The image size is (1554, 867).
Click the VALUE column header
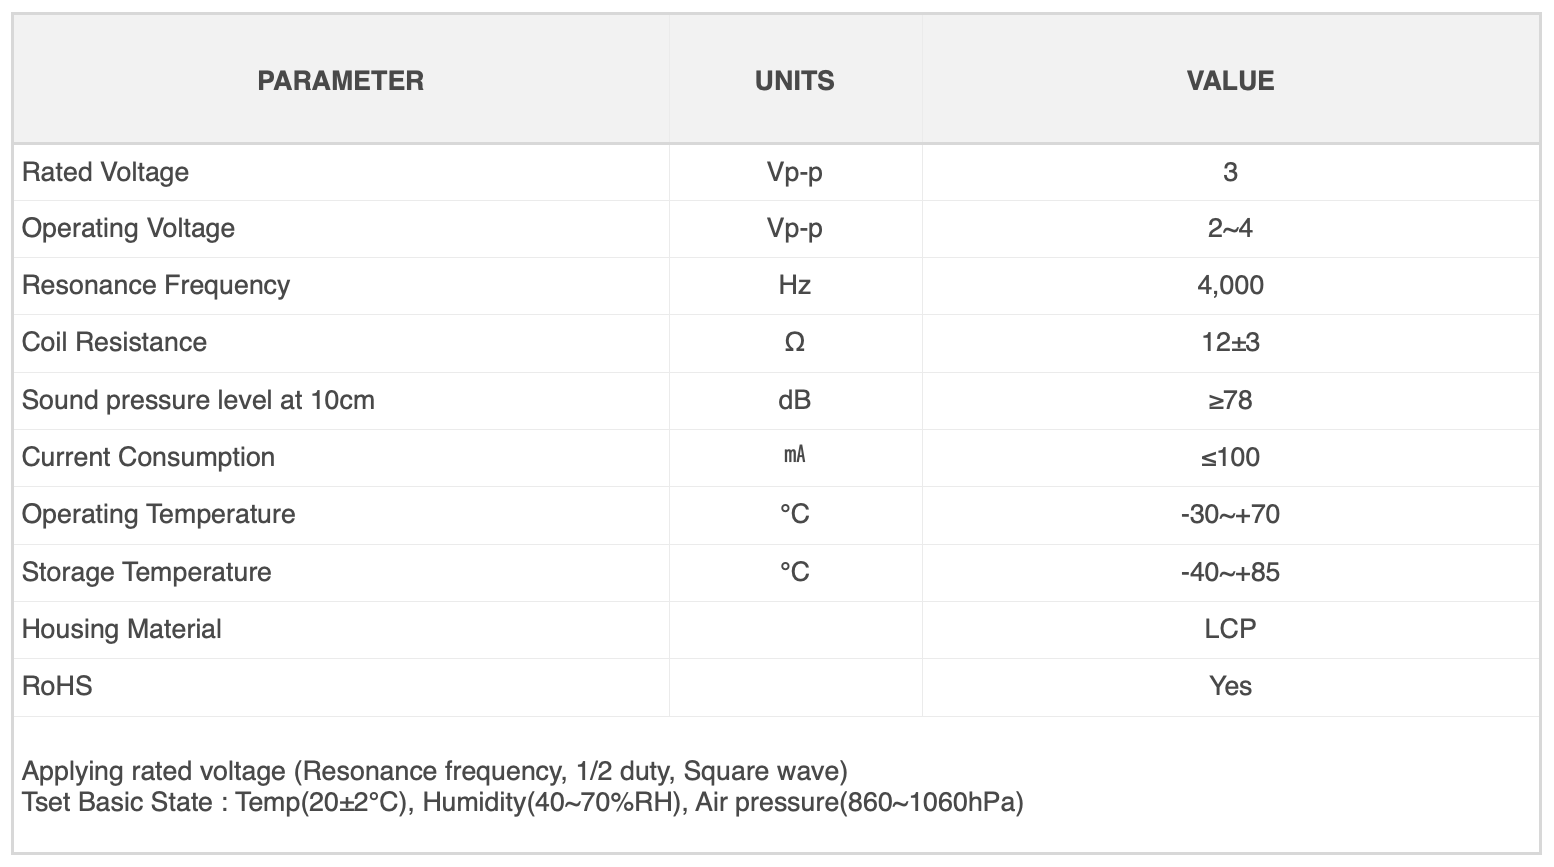(1230, 81)
